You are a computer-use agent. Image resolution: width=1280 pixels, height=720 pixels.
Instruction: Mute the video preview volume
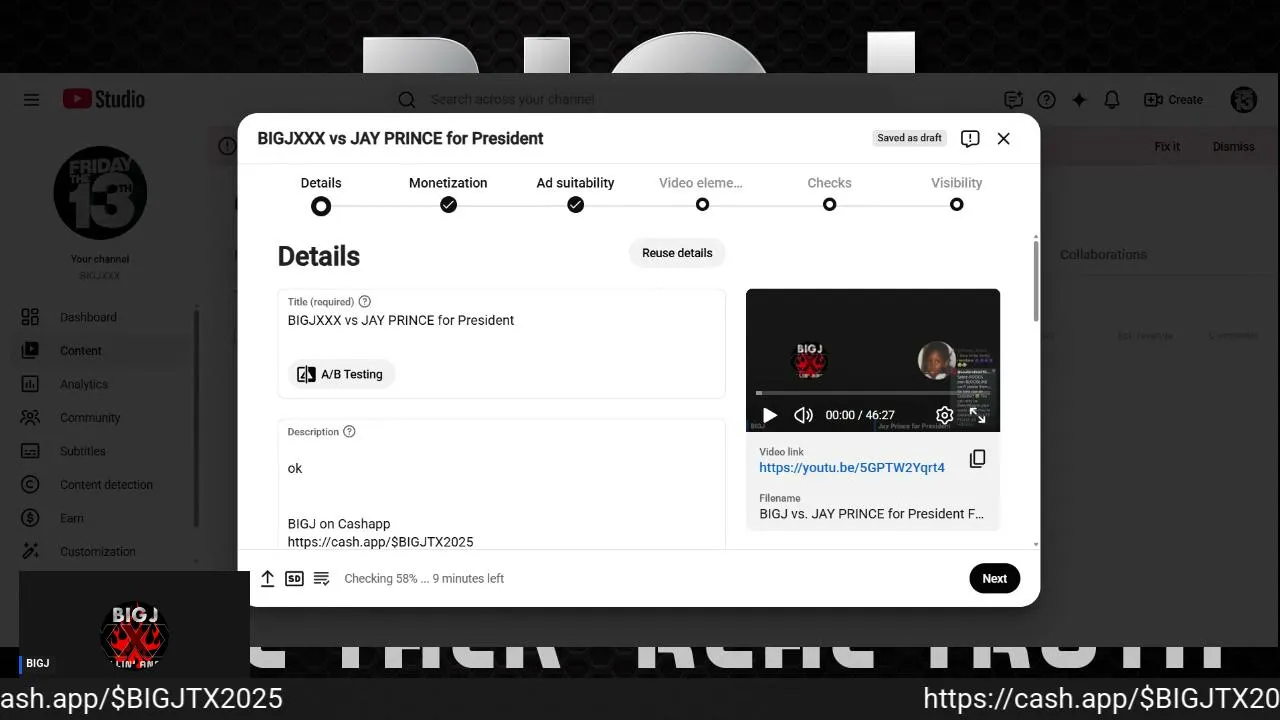click(803, 415)
